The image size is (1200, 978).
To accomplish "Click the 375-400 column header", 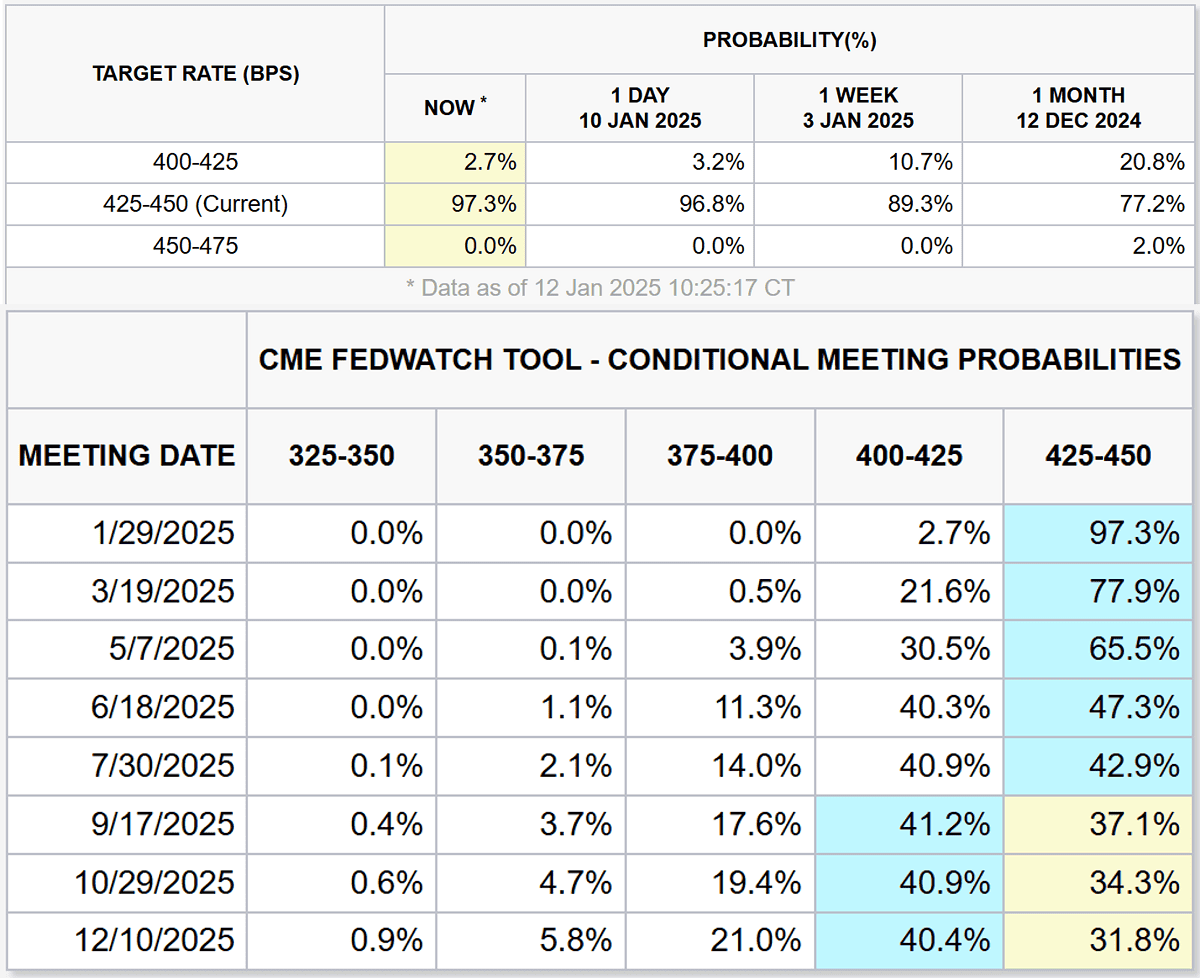I will pos(720,456).
